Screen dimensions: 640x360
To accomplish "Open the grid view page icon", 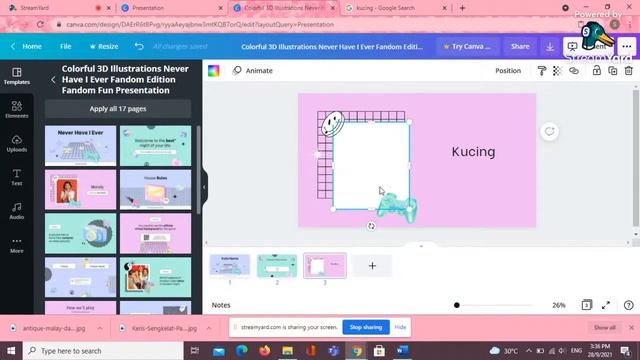I will (587, 305).
